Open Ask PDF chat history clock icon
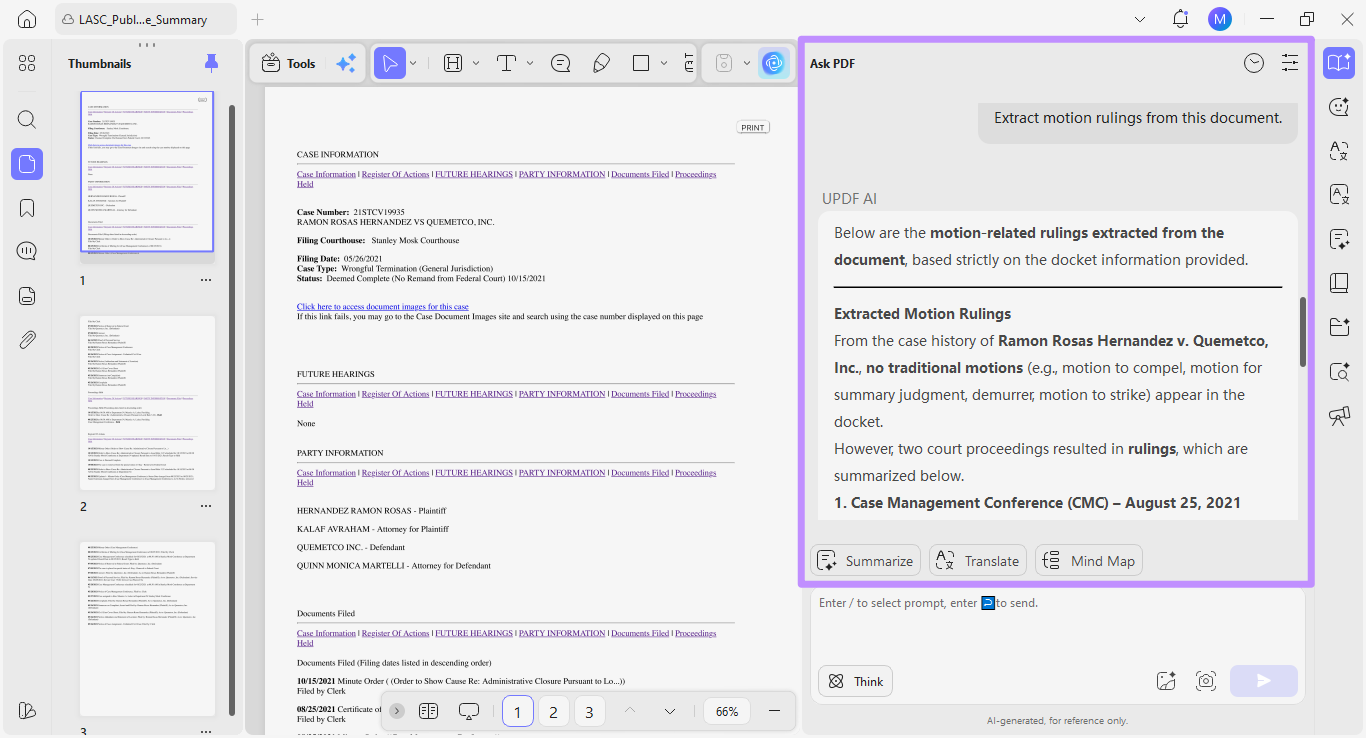 click(1253, 63)
